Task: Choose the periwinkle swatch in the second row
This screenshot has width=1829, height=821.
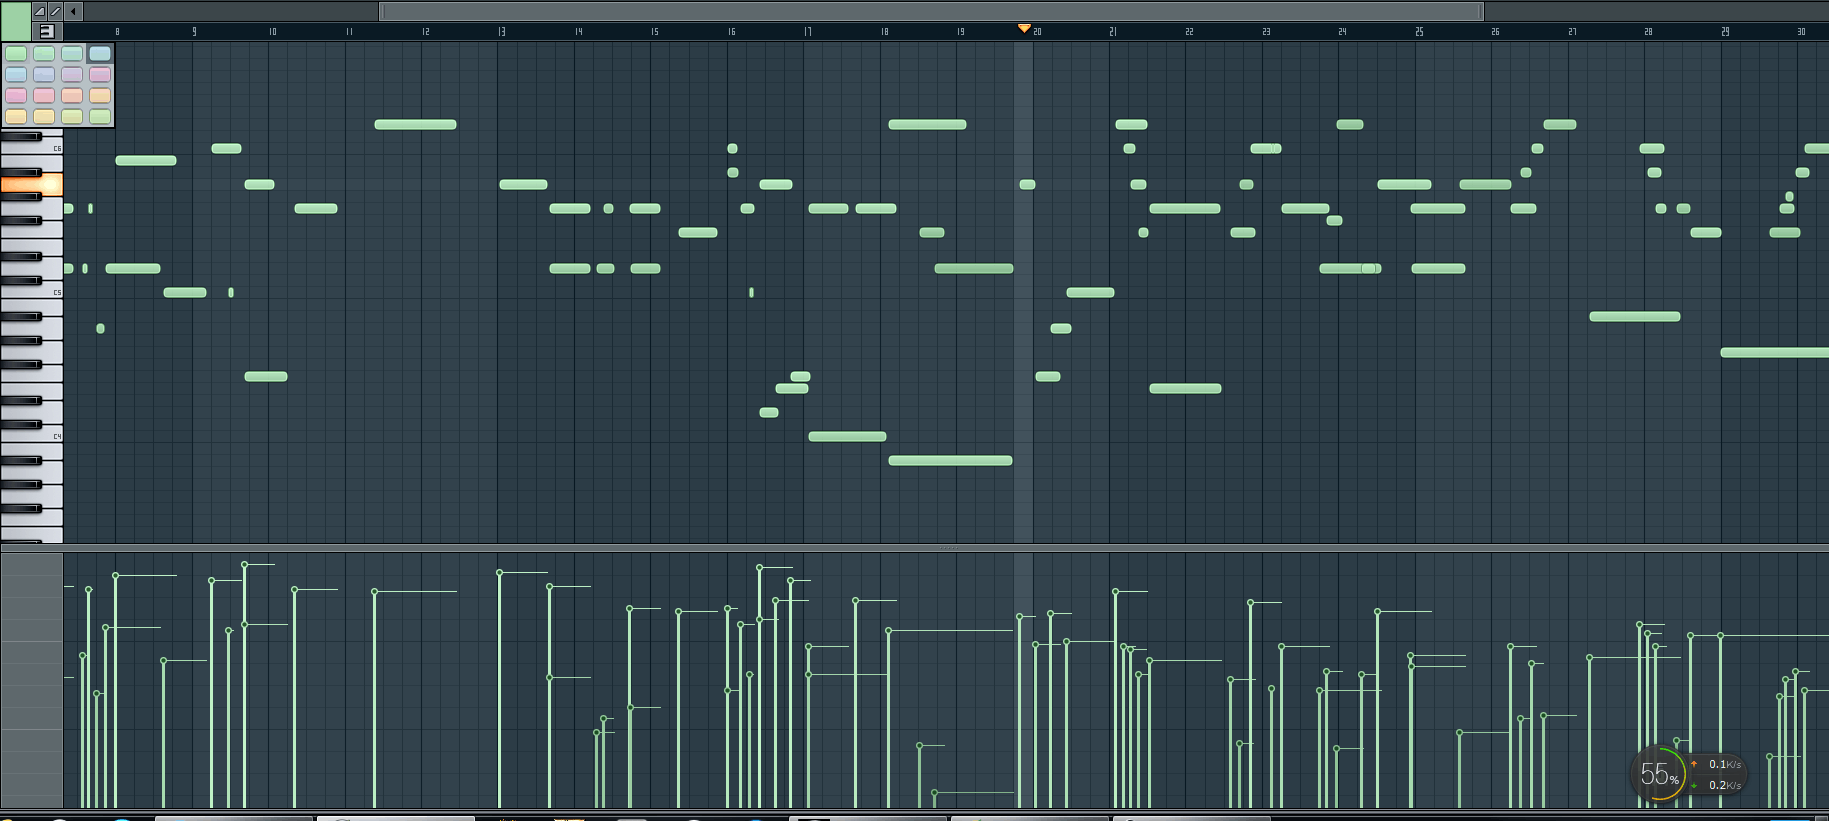Action: (x=44, y=74)
